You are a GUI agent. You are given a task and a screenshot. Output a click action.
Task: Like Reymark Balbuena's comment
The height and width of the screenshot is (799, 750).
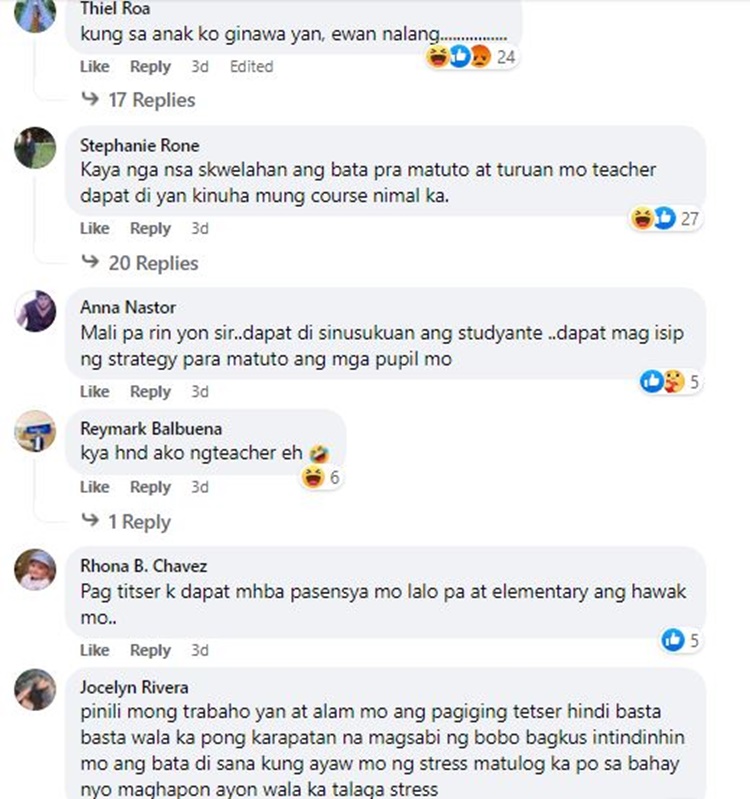[x=94, y=487]
